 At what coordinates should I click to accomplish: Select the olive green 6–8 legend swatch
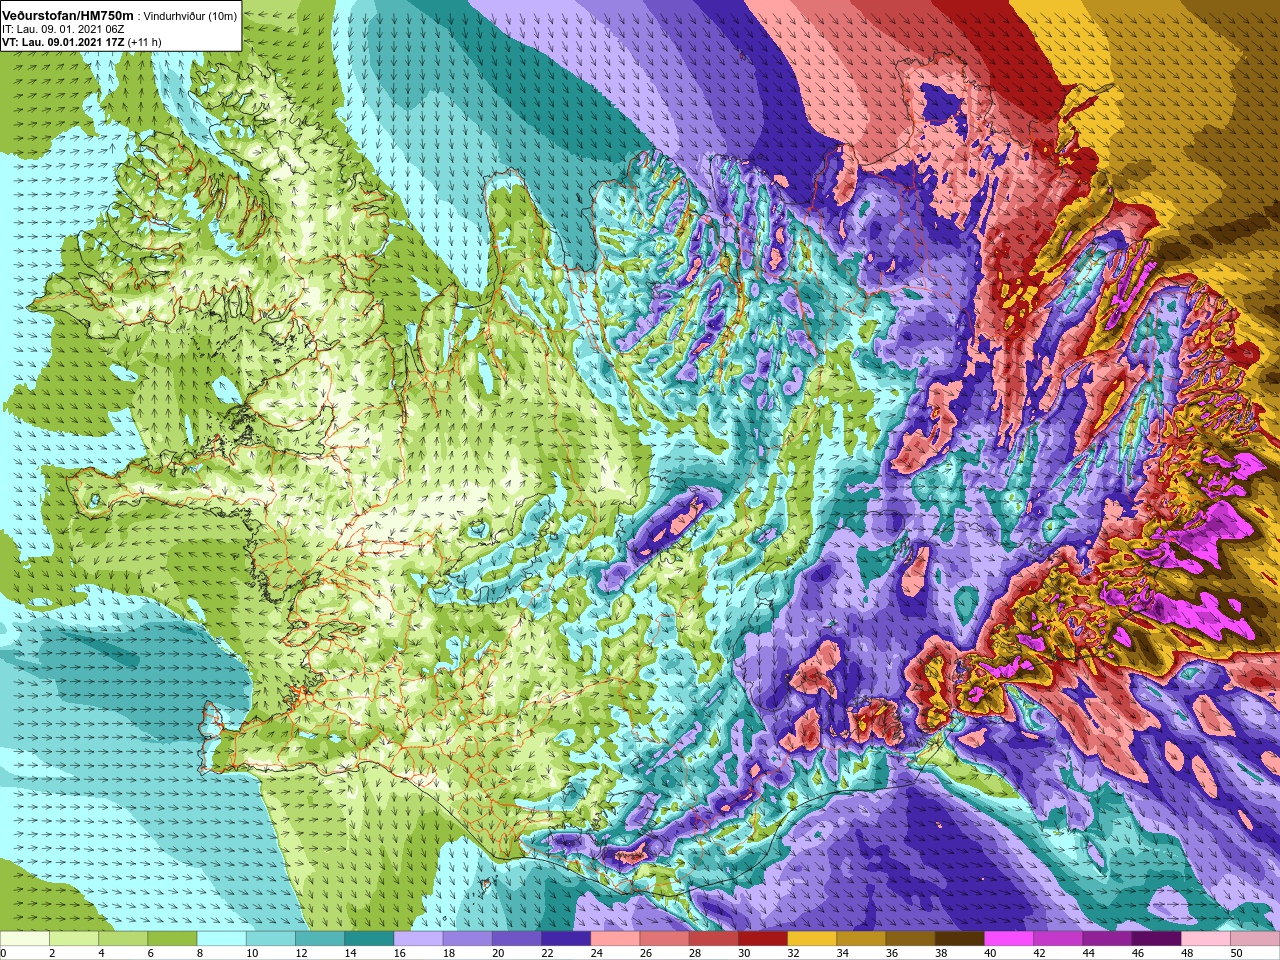coord(172,937)
